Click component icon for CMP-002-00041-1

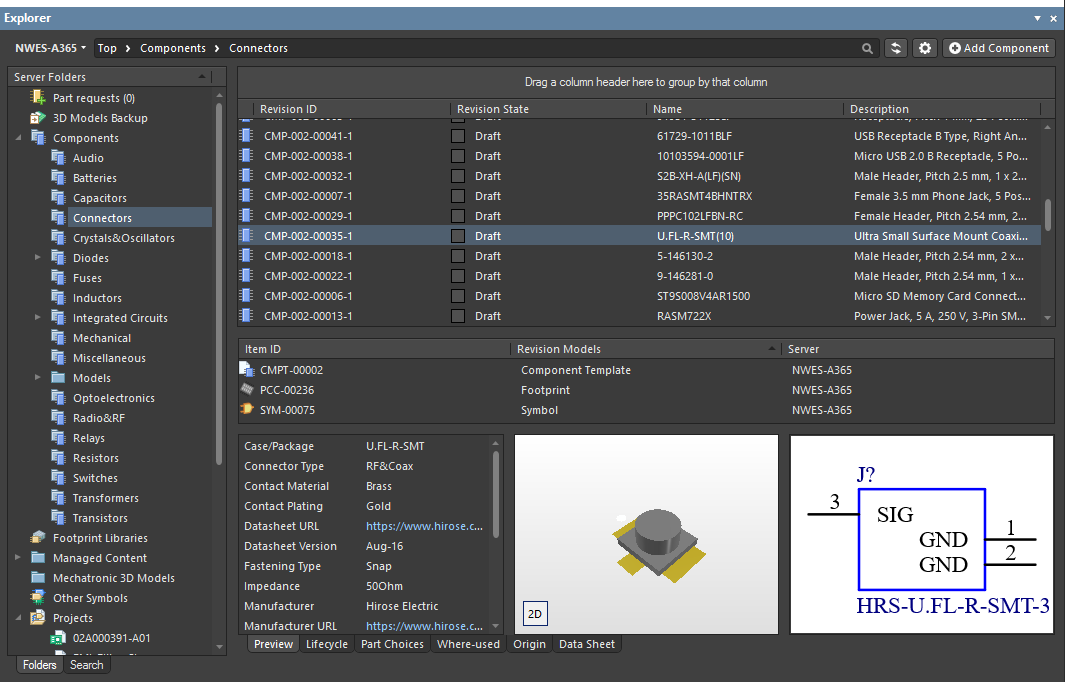[247, 135]
